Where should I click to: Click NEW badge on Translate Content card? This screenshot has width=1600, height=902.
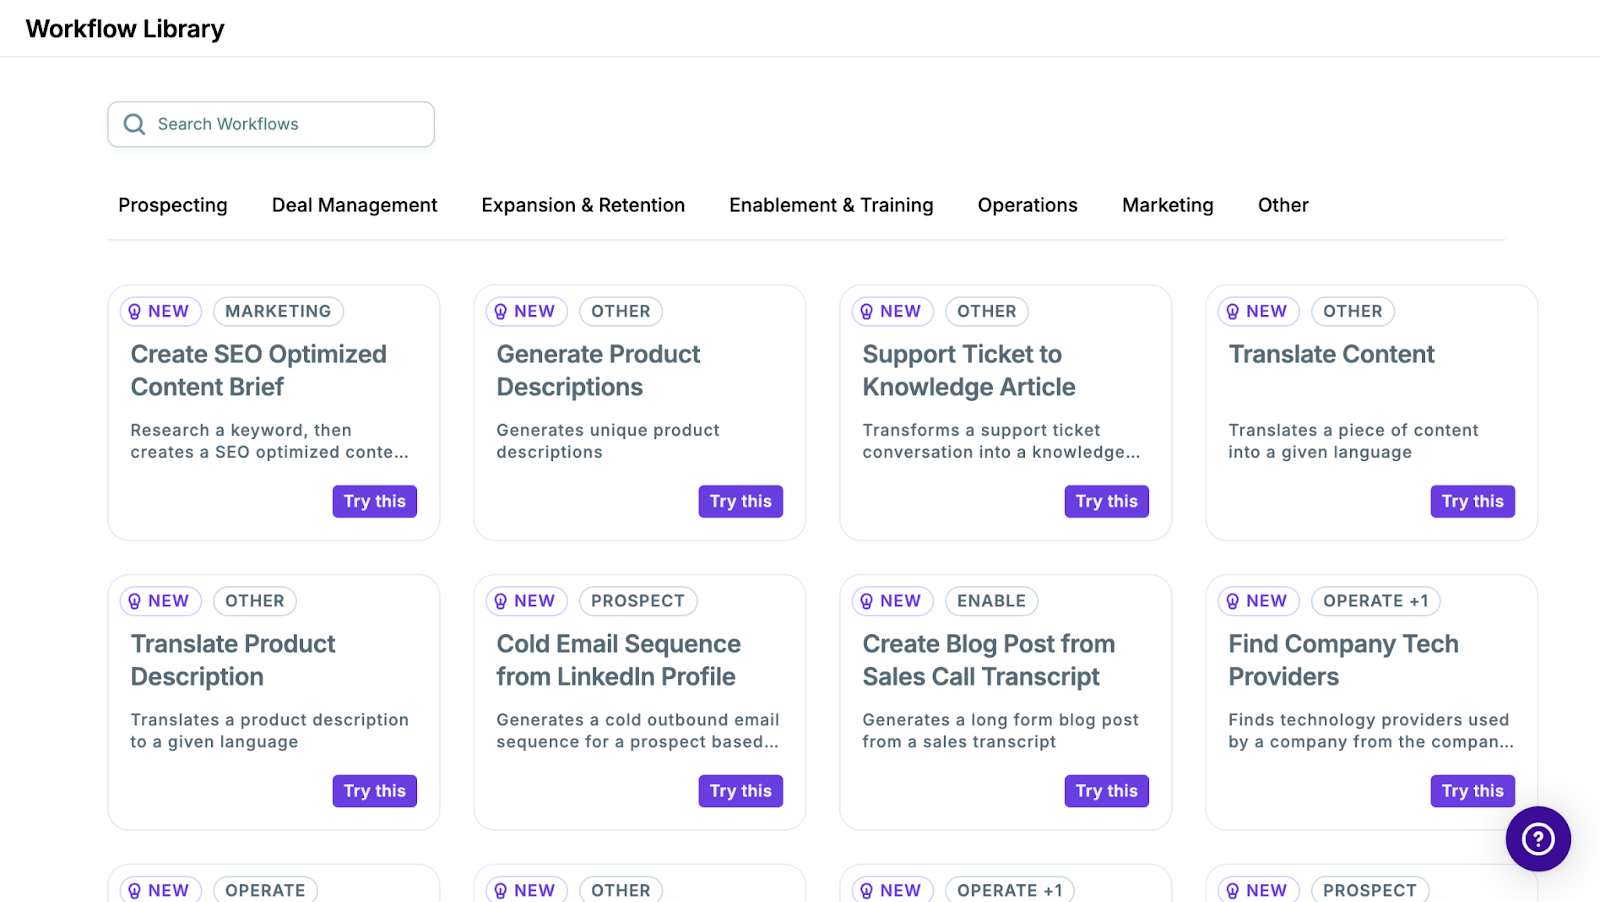tap(1258, 312)
